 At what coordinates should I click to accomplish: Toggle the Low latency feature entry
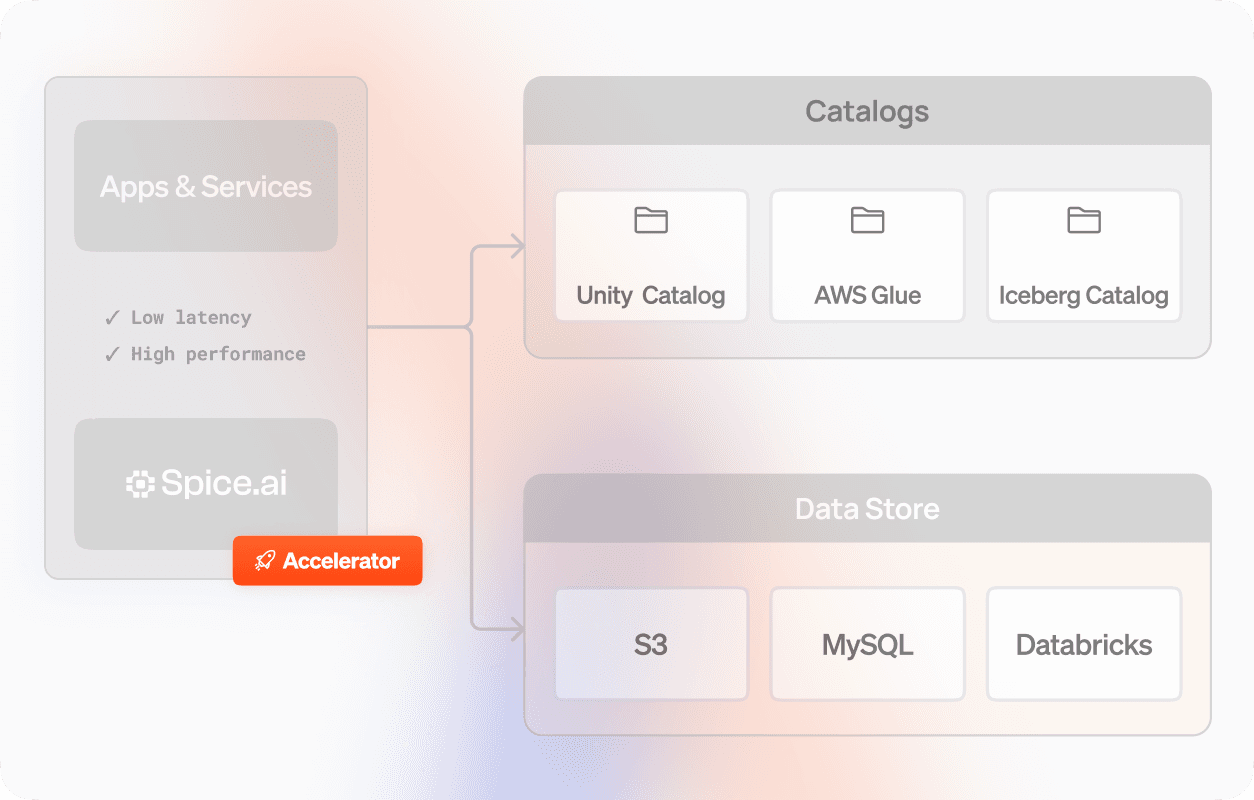[190, 317]
